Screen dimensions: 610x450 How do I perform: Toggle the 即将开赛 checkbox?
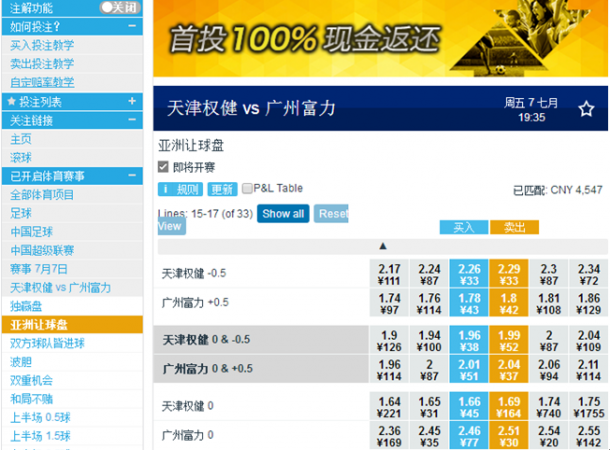(163, 167)
